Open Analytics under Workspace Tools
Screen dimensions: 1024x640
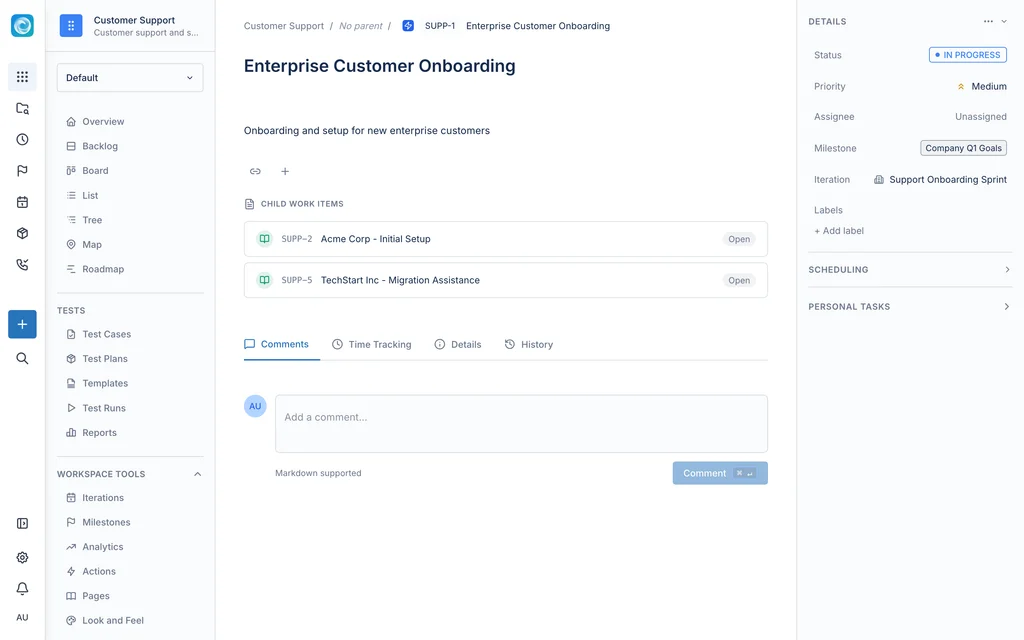tap(103, 547)
